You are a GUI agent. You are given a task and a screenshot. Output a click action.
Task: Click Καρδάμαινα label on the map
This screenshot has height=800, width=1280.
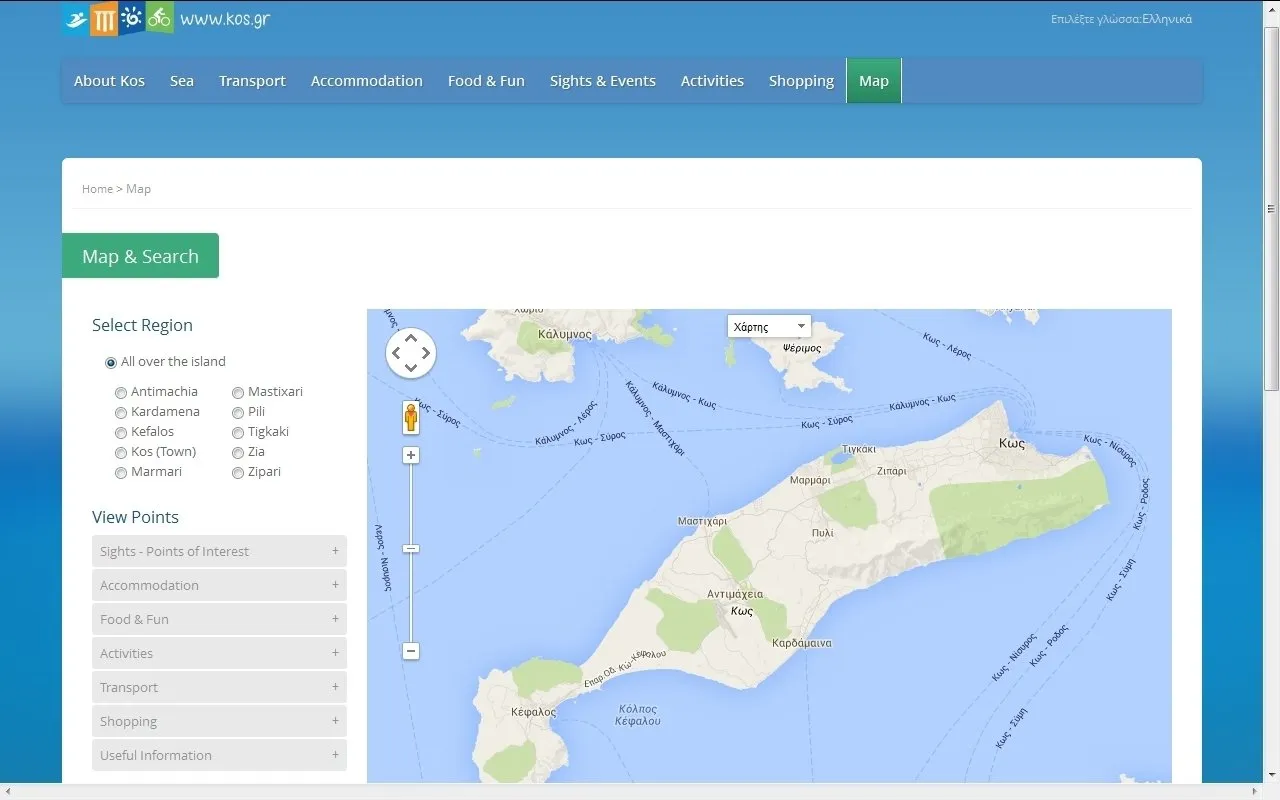802,643
